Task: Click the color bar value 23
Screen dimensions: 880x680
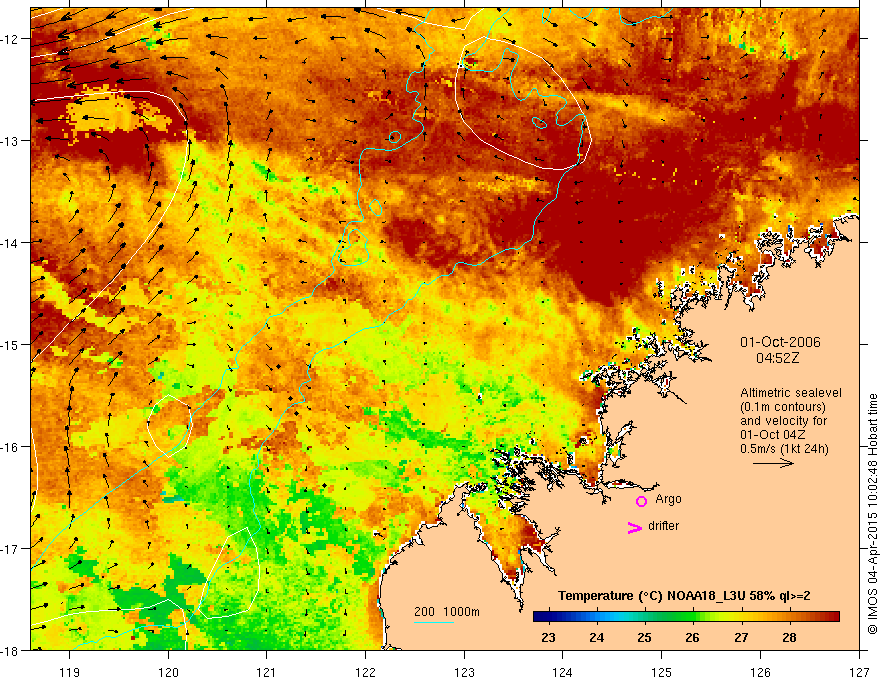Action: tap(548, 637)
